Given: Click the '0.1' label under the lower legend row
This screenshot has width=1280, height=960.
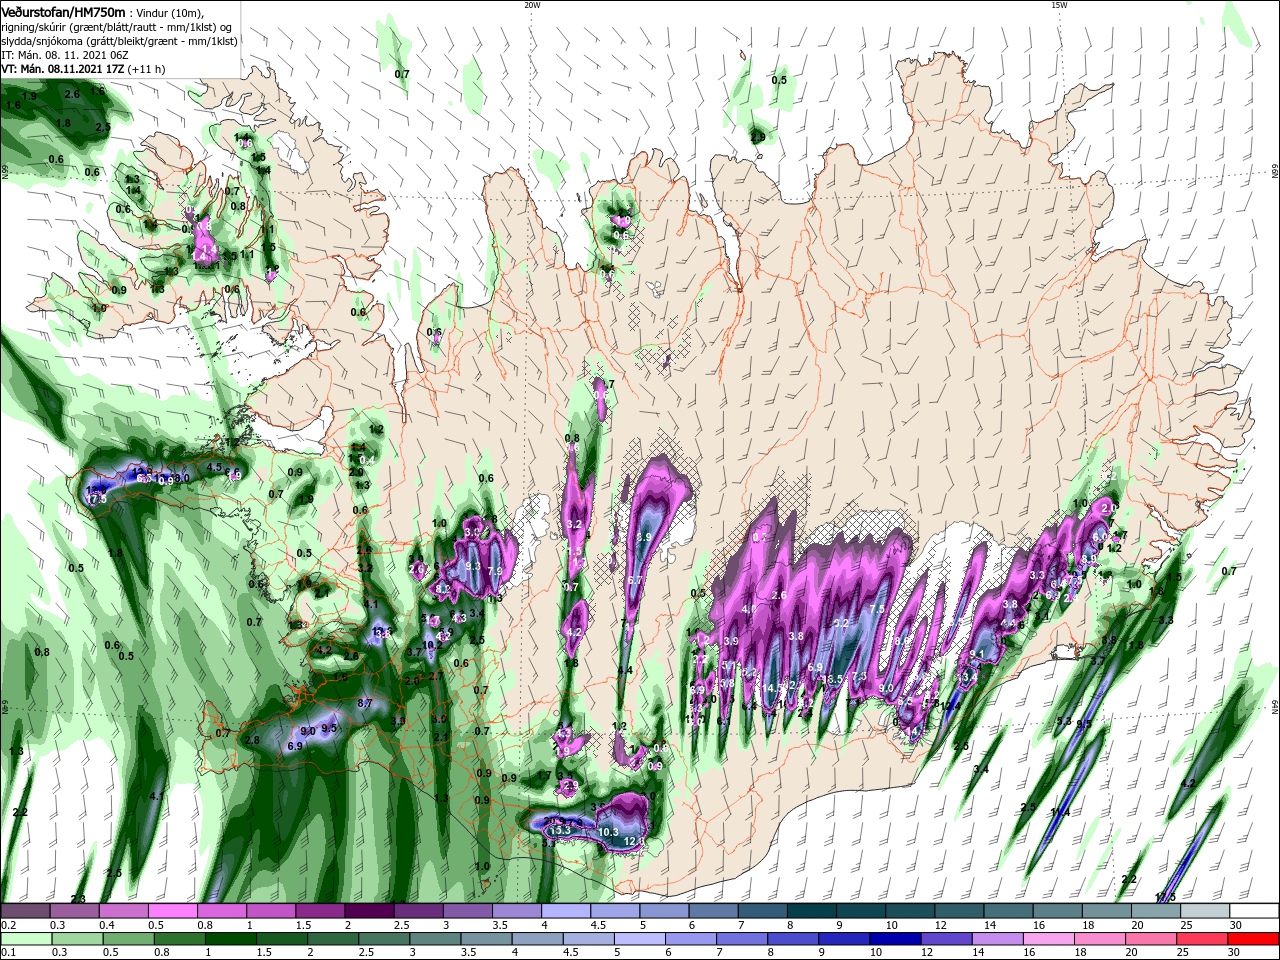Looking at the screenshot, I should tap(7, 953).
